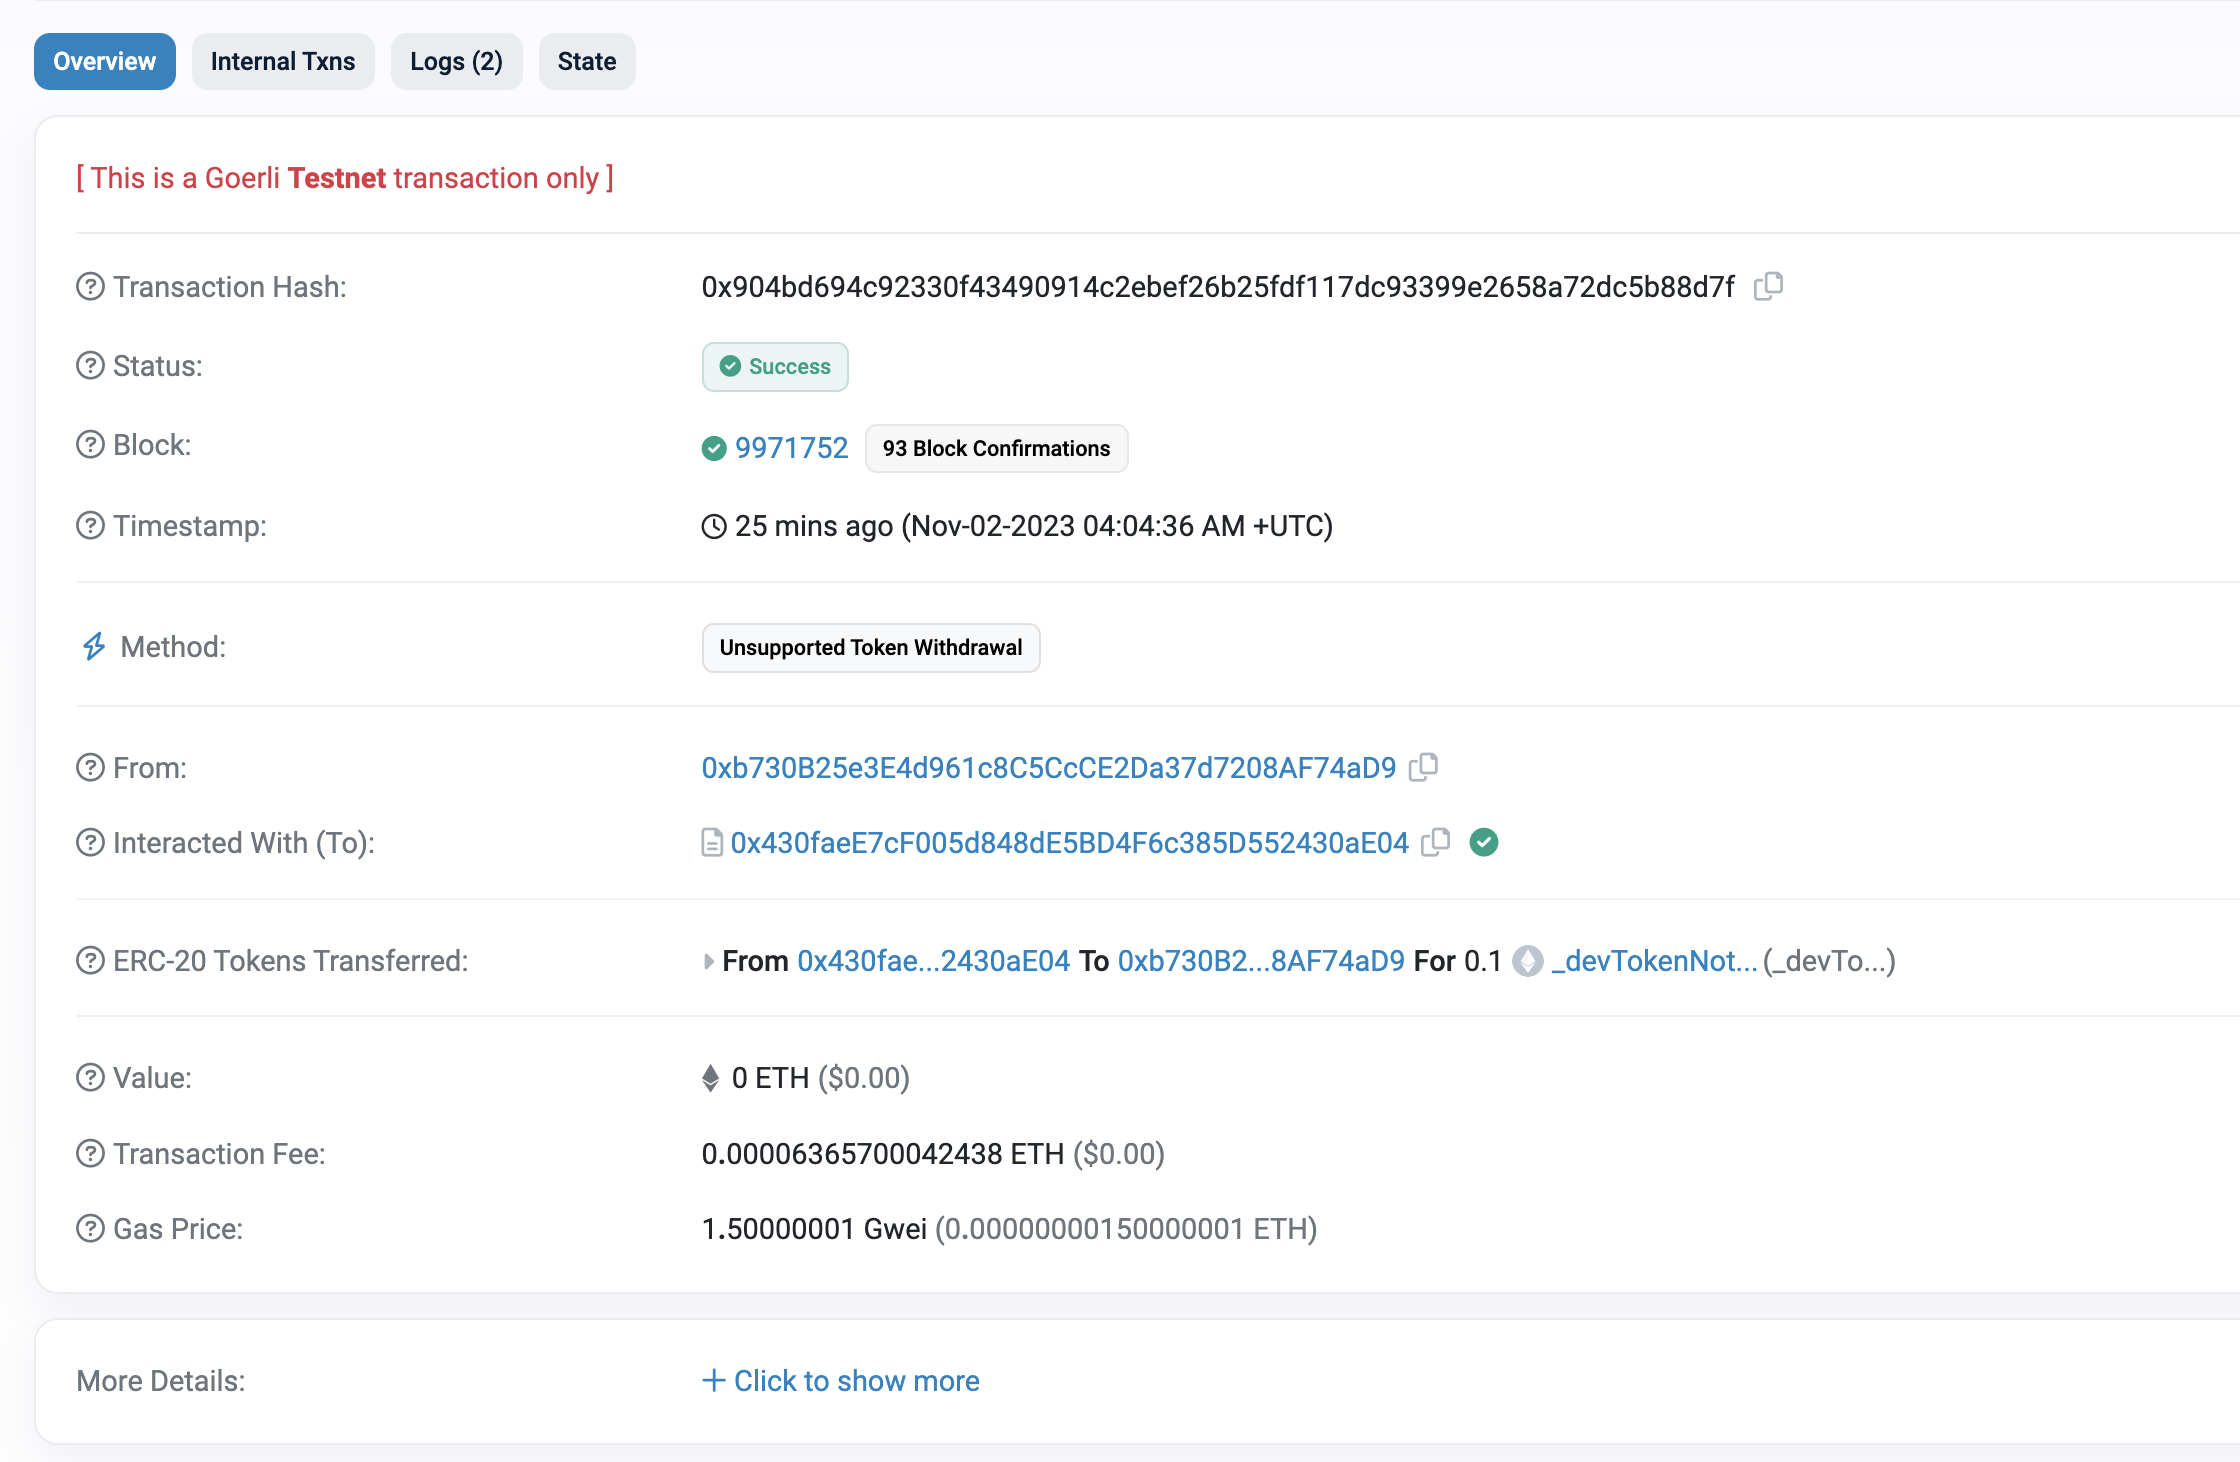The image size is (2240, 1462).
Task: Copy the transaction hash icon
Action: pos(1768,286)
